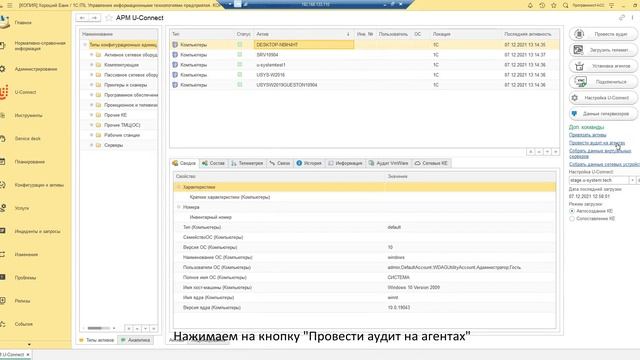The height and width of the screenshot is (360, 640).
Task: Open notifications bell in title bar
Action: pyautogui.click(x=530, y=5)
